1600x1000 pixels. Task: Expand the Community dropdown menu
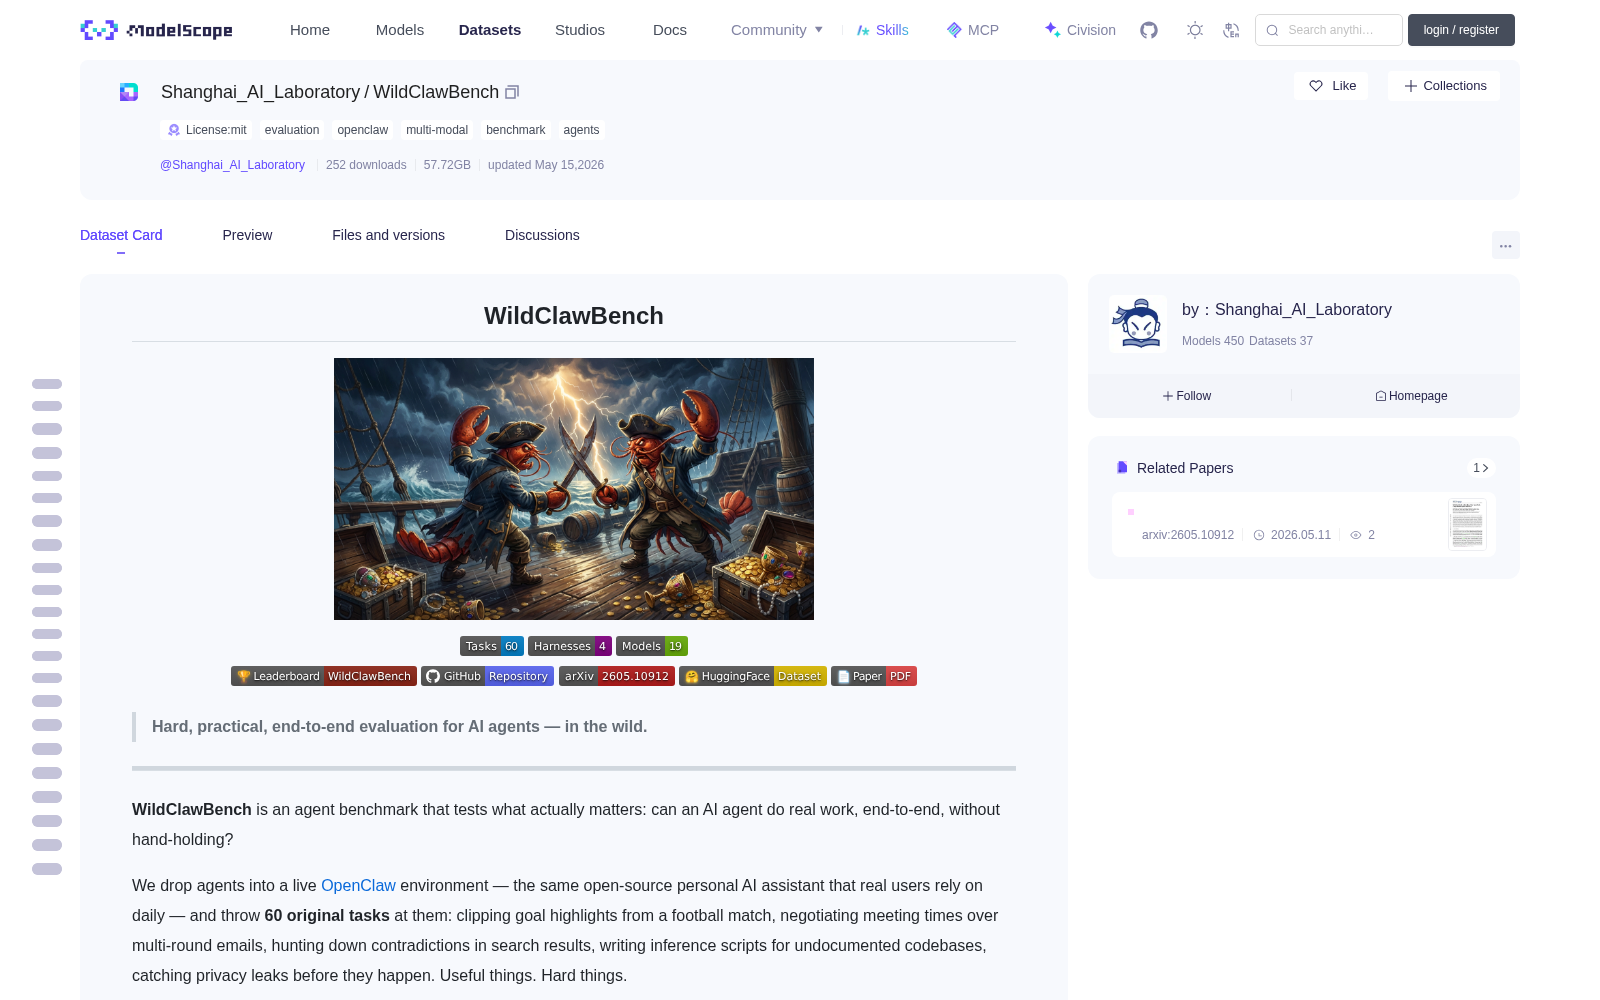777,30
